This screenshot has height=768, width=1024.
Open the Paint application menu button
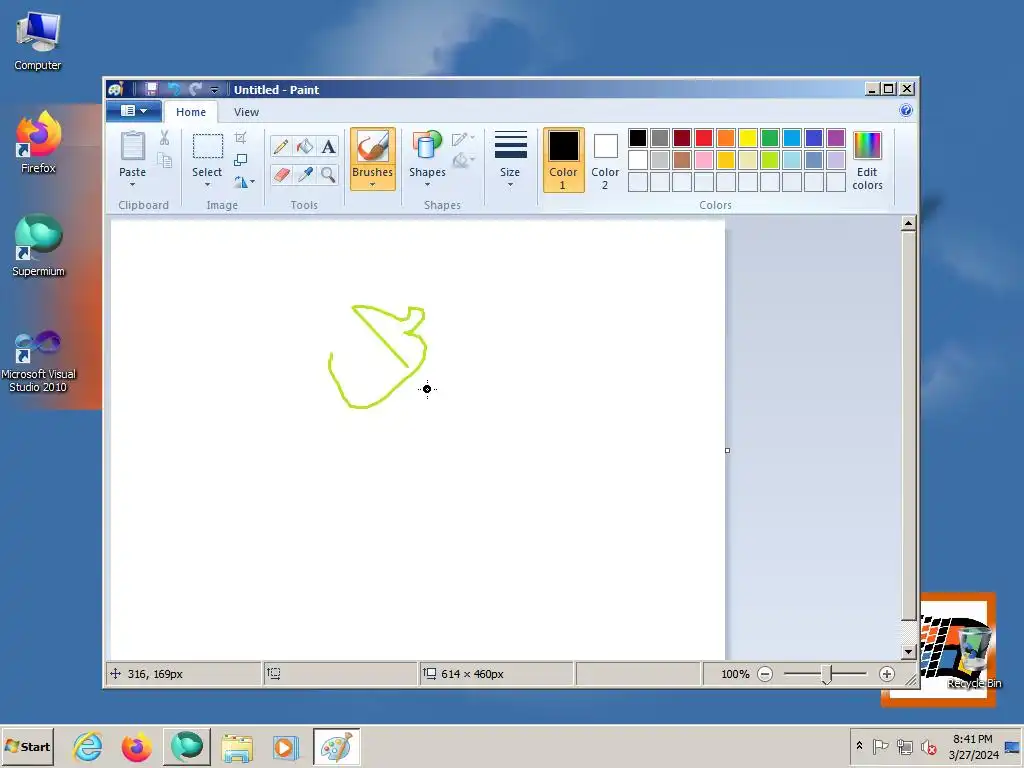coord(134,111)
